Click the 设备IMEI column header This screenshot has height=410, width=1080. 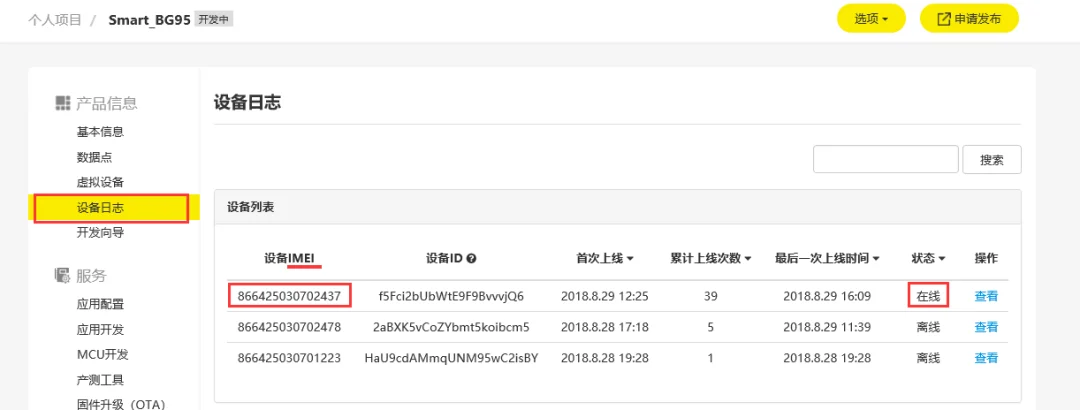(x=289, y=258)
